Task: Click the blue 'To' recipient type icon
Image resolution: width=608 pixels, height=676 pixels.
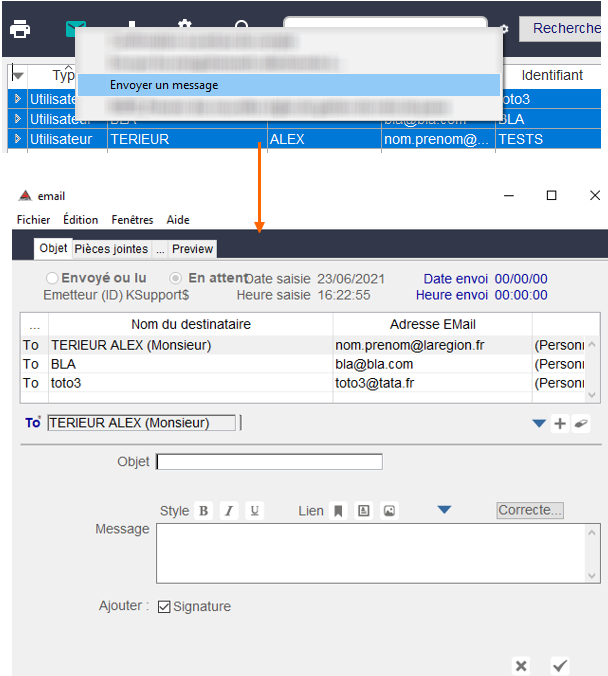Action: (33, 422)
